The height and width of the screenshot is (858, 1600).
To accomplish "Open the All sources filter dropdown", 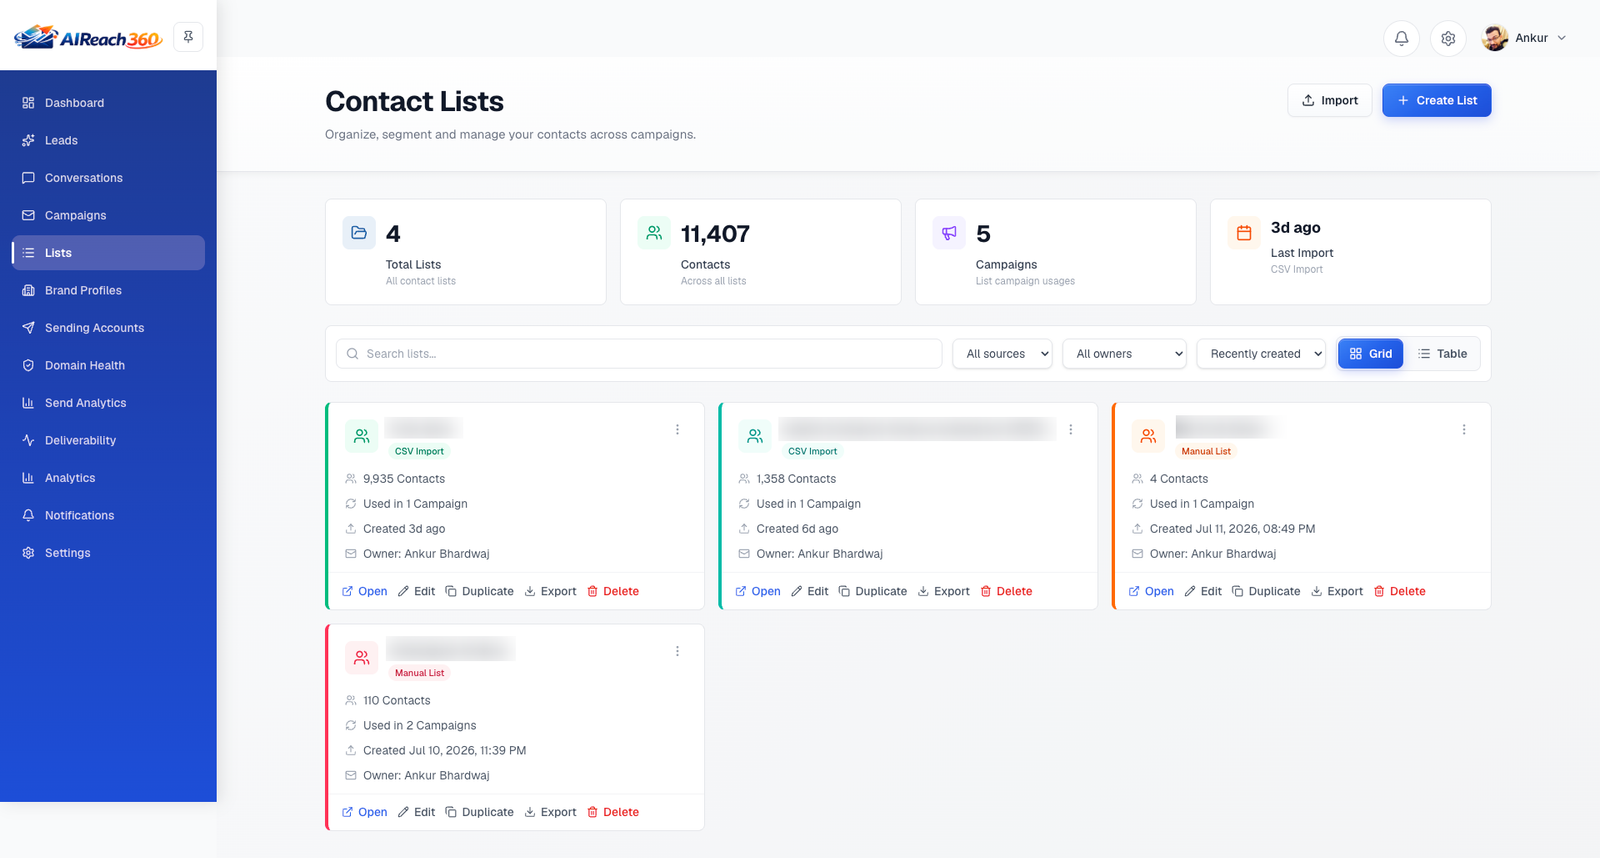I will click(x=1002, y=354).
